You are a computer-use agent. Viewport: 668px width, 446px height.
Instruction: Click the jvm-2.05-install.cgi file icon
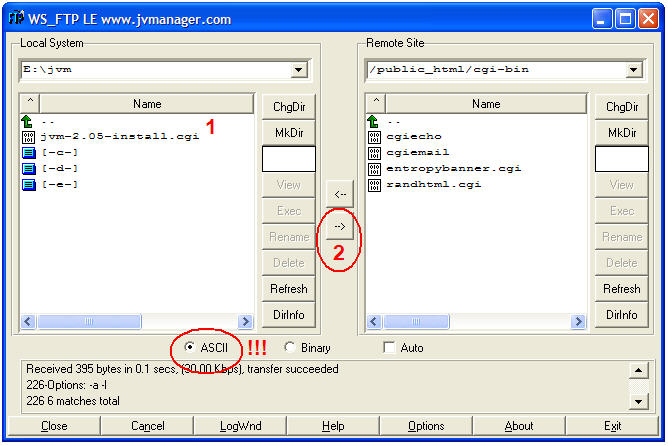pos(28,137)
